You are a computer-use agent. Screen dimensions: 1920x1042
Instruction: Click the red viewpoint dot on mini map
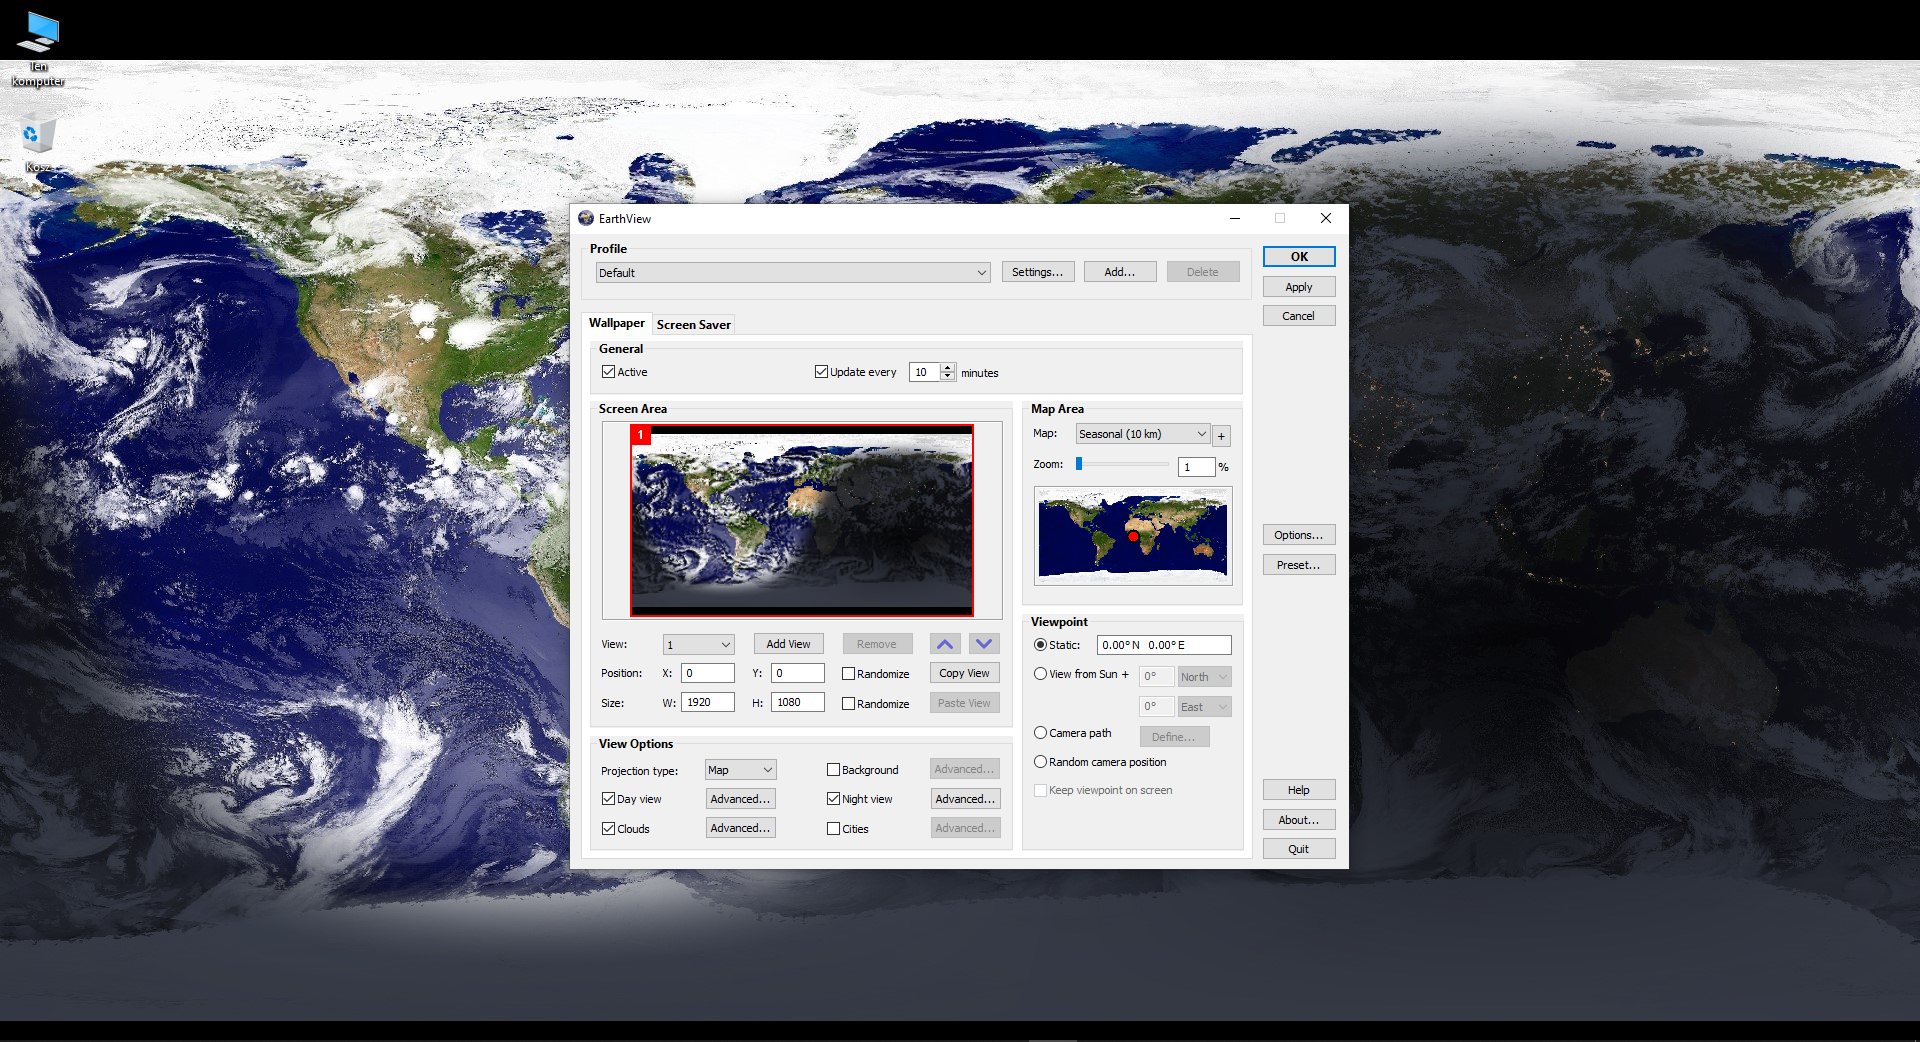pyautogui.click(x=1133, y=537)
